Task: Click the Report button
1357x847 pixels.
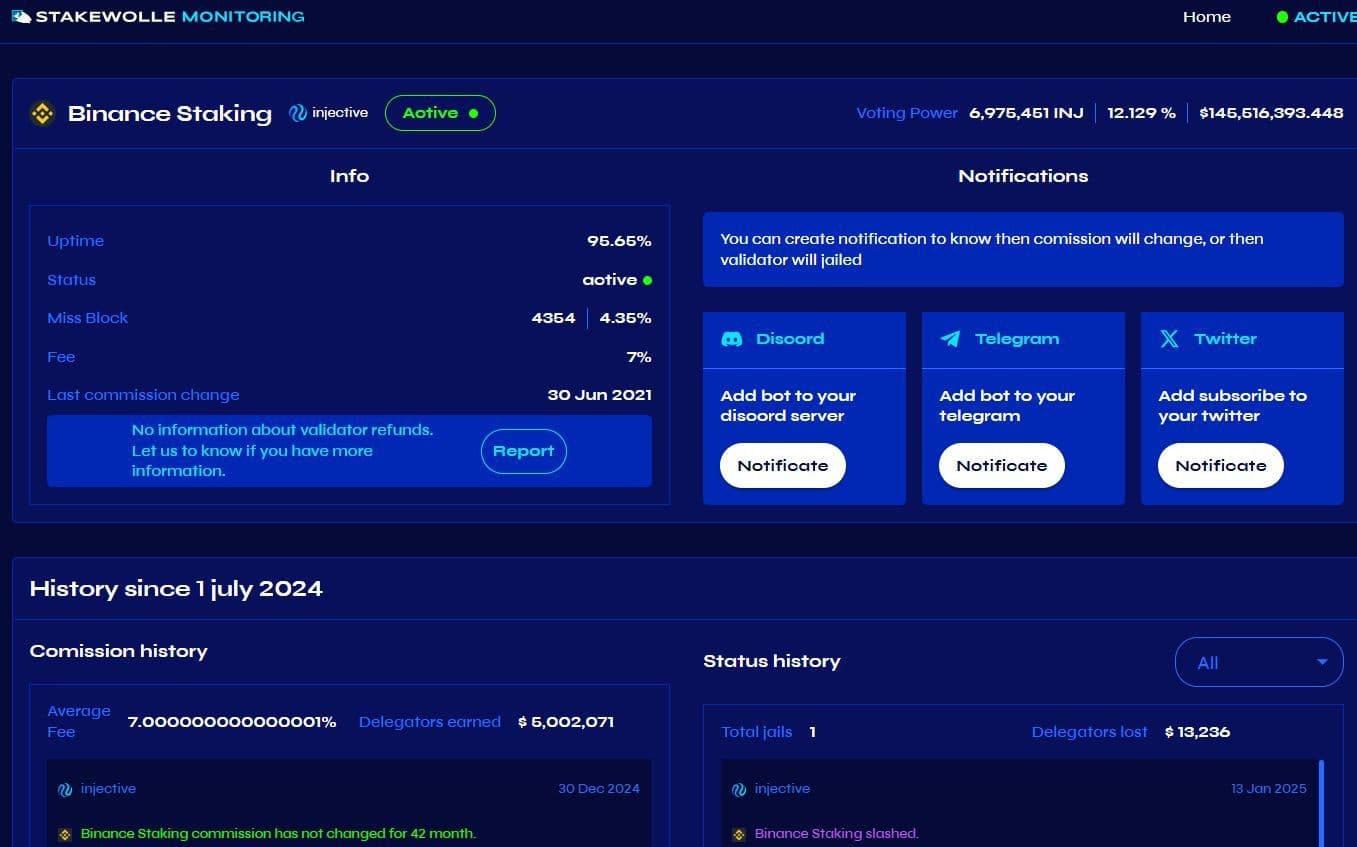Action: tap(523, 451)
